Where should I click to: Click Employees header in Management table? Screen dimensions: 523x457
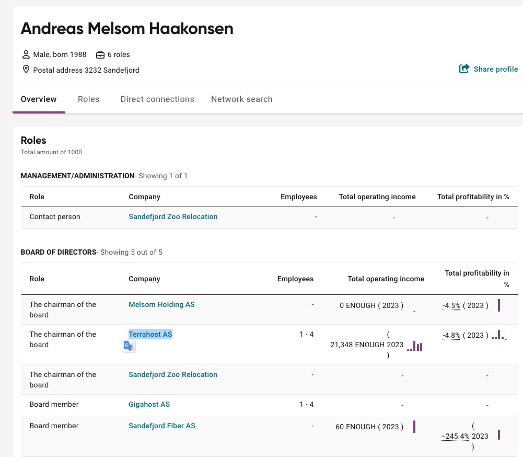coord(299,197)
